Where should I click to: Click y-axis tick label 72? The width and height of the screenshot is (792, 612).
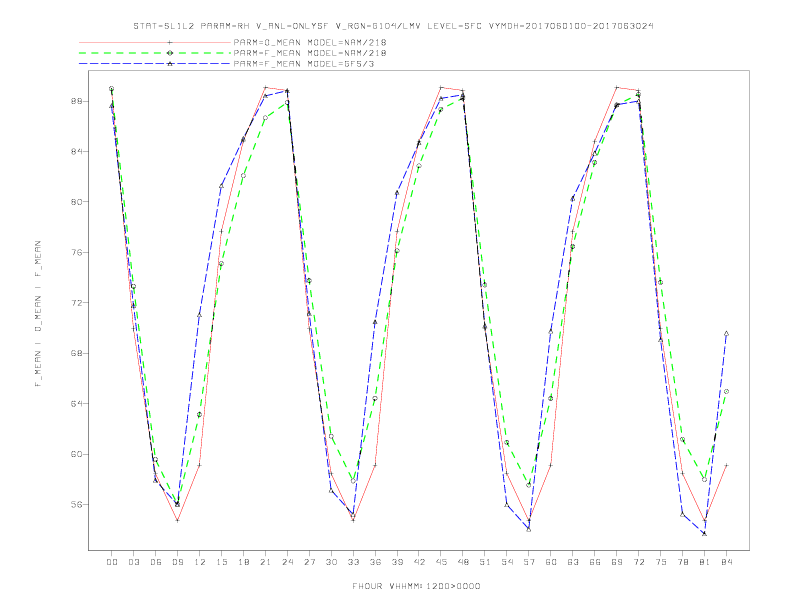click(x=77, y=303)
